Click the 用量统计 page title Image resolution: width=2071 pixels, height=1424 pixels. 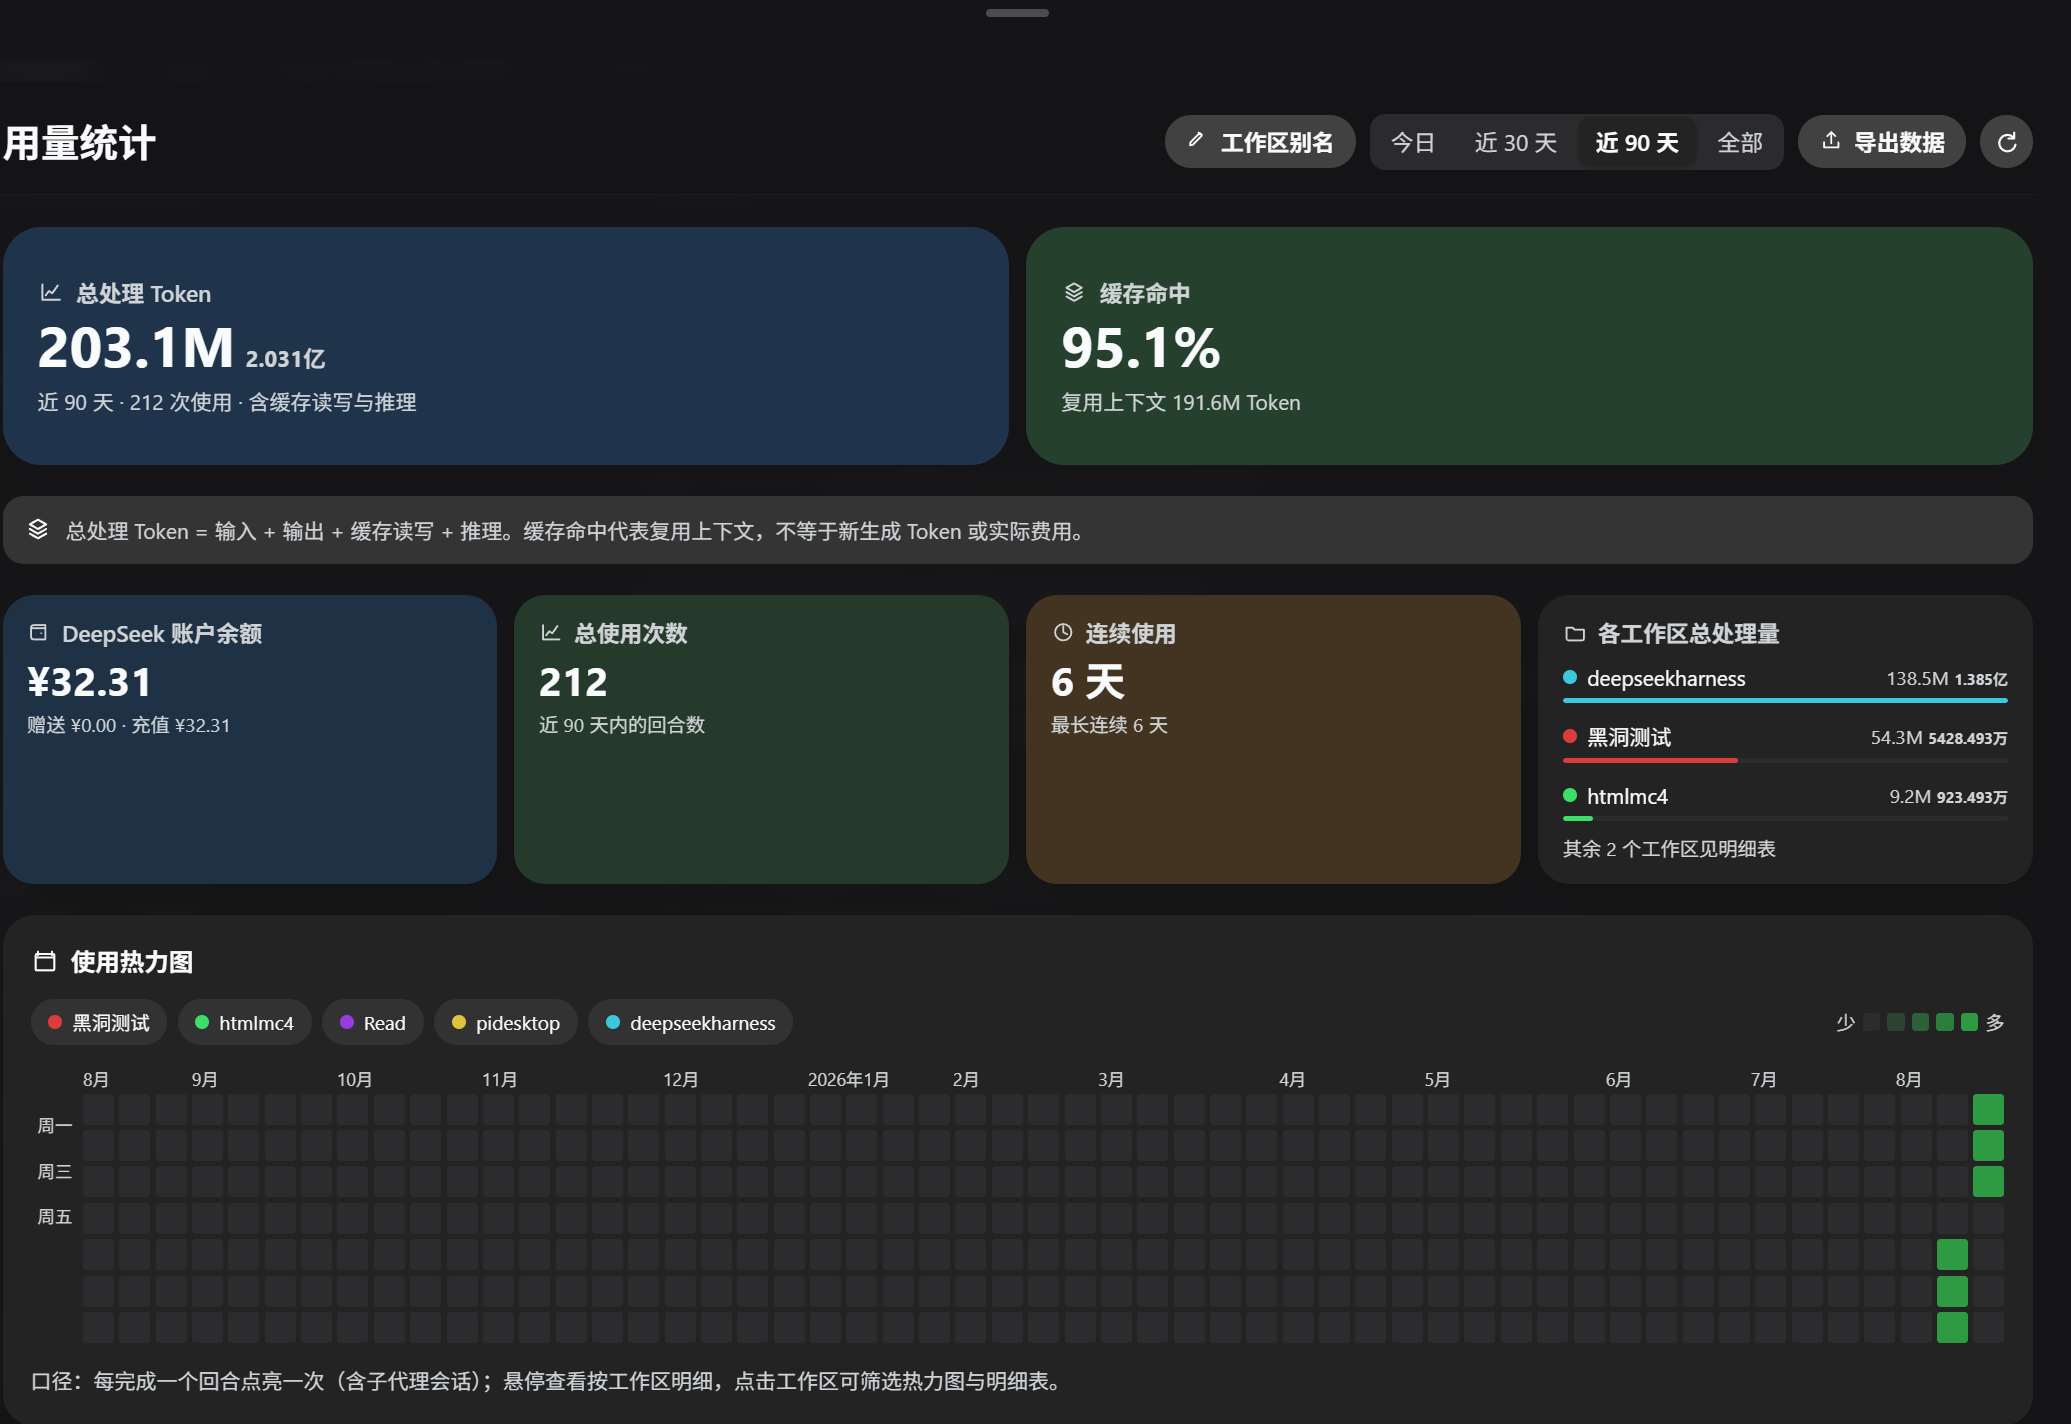(x=80, y=143)
